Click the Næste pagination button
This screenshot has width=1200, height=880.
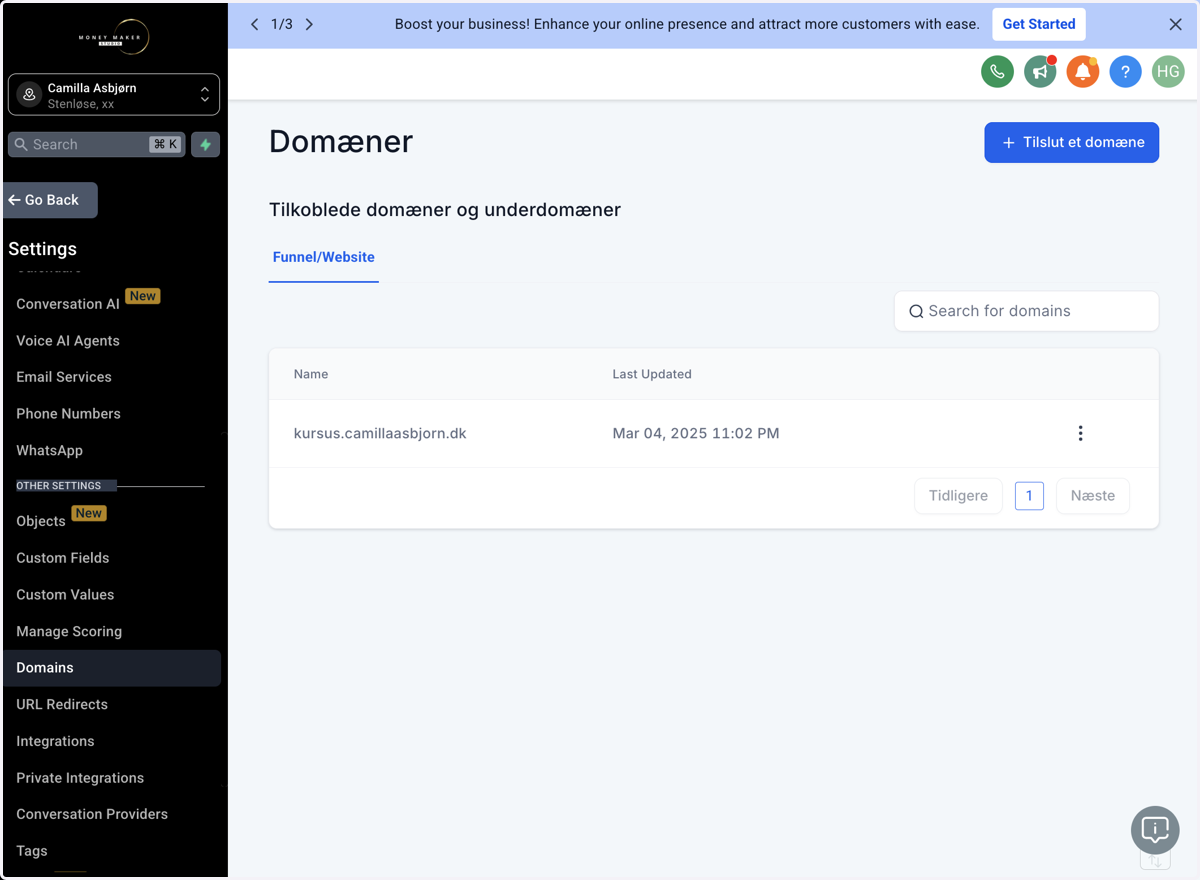tap(1093, 496)
